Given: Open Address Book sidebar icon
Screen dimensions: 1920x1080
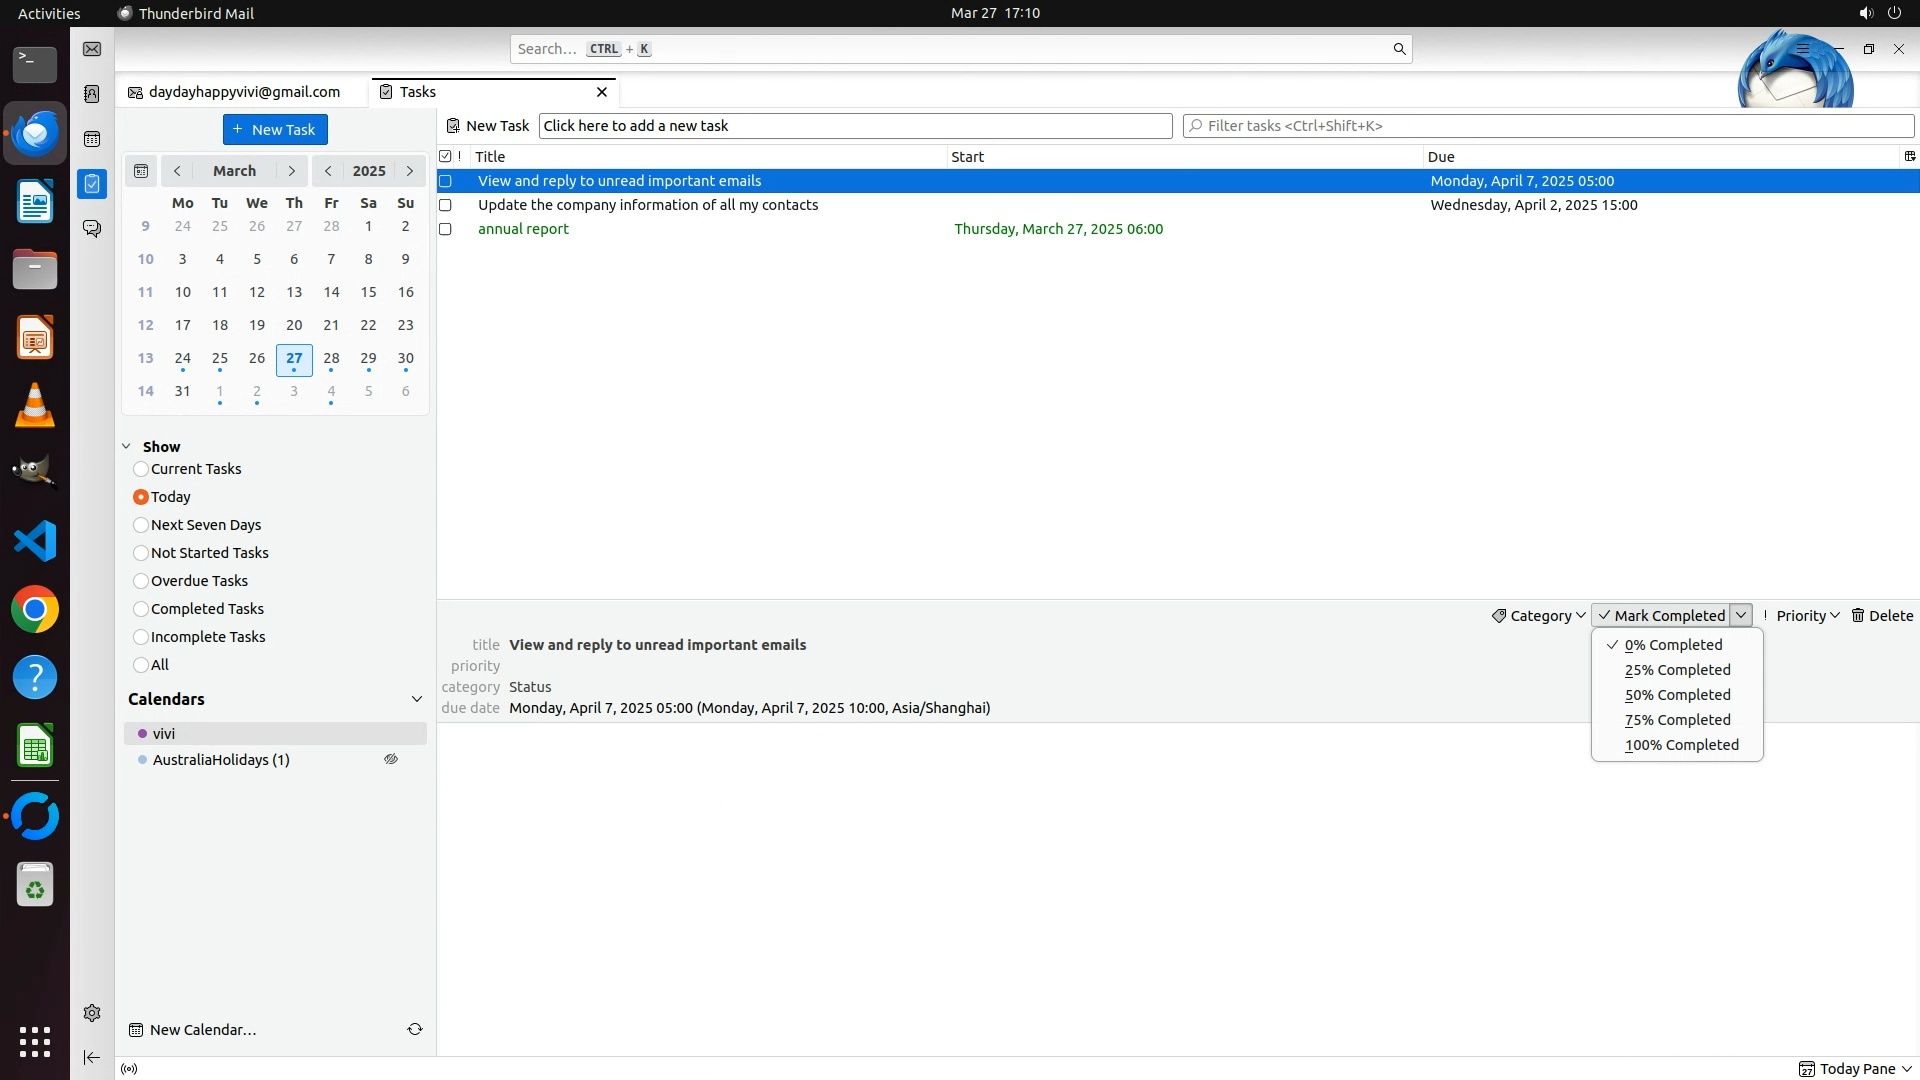Looking at the screenshot, I should 92,94.
